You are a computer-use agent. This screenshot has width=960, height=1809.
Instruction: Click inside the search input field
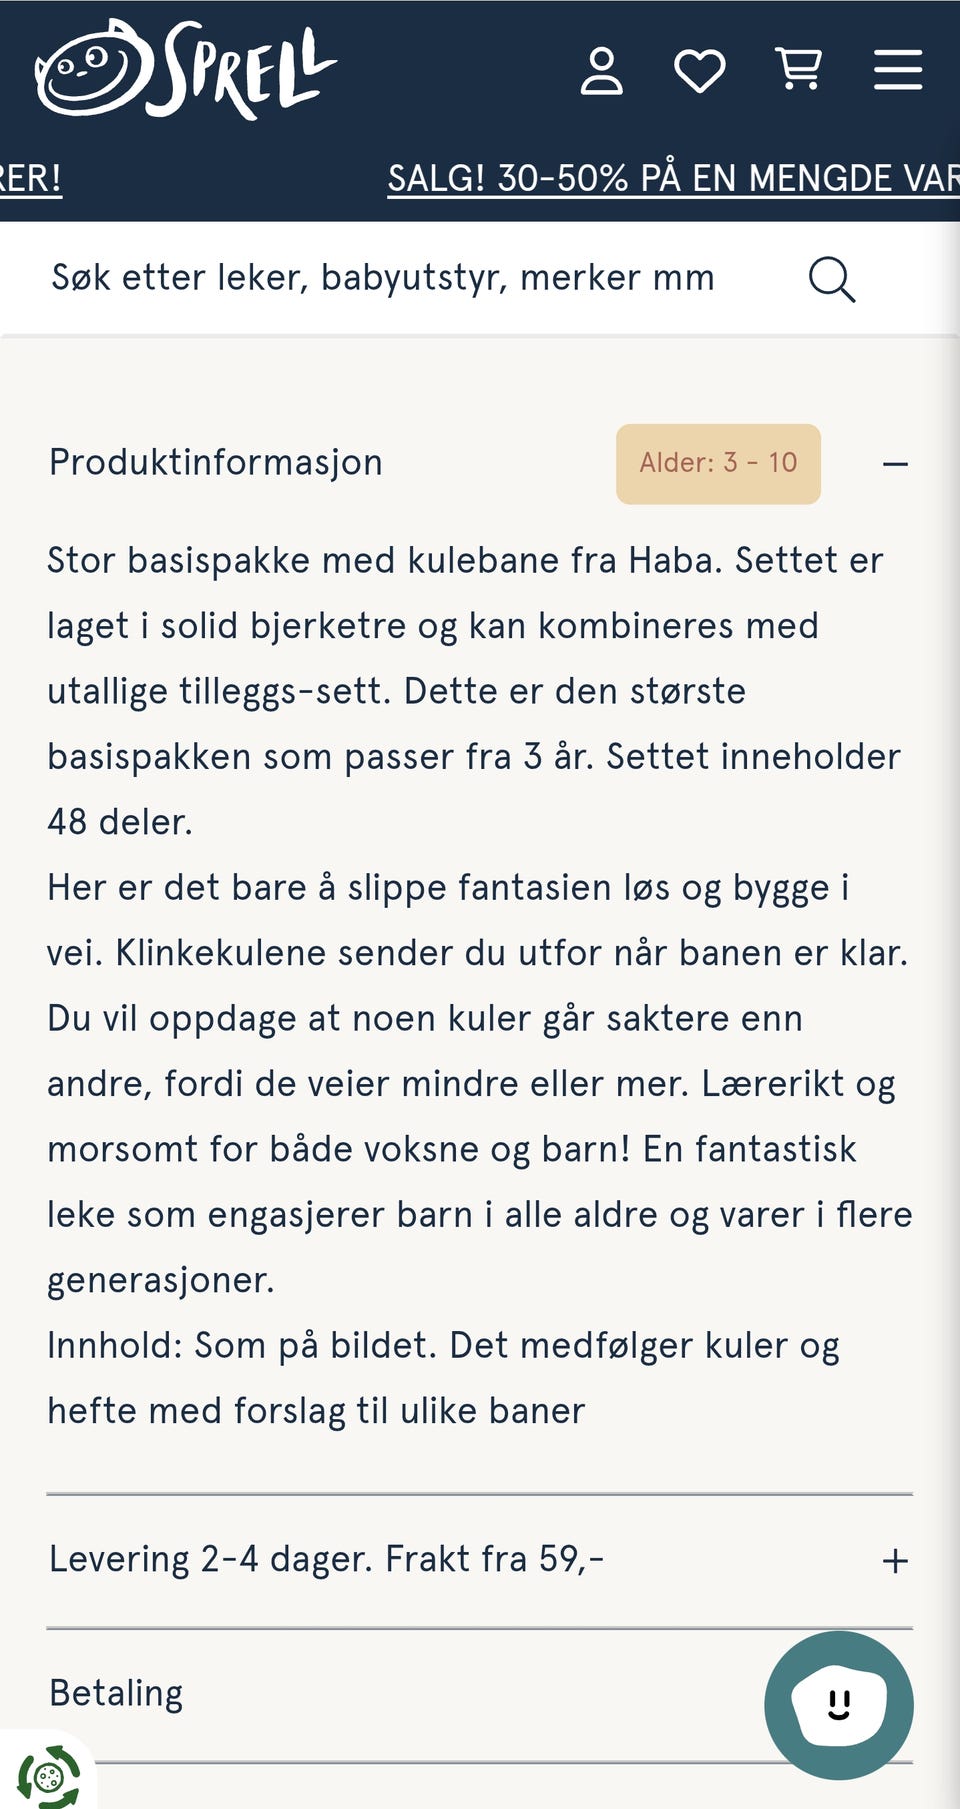pos(380,278)
